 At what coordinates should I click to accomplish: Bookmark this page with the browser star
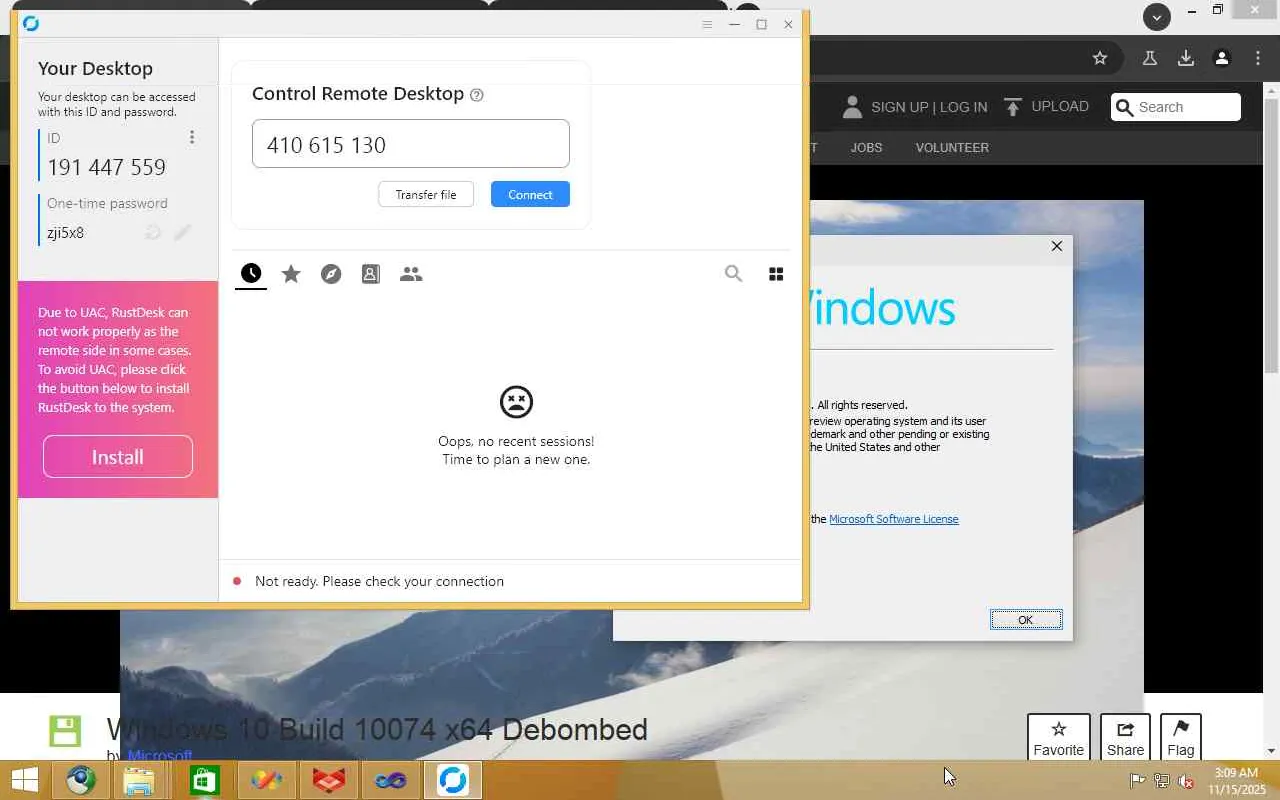pyautogui.click(x=1100, y=58)
